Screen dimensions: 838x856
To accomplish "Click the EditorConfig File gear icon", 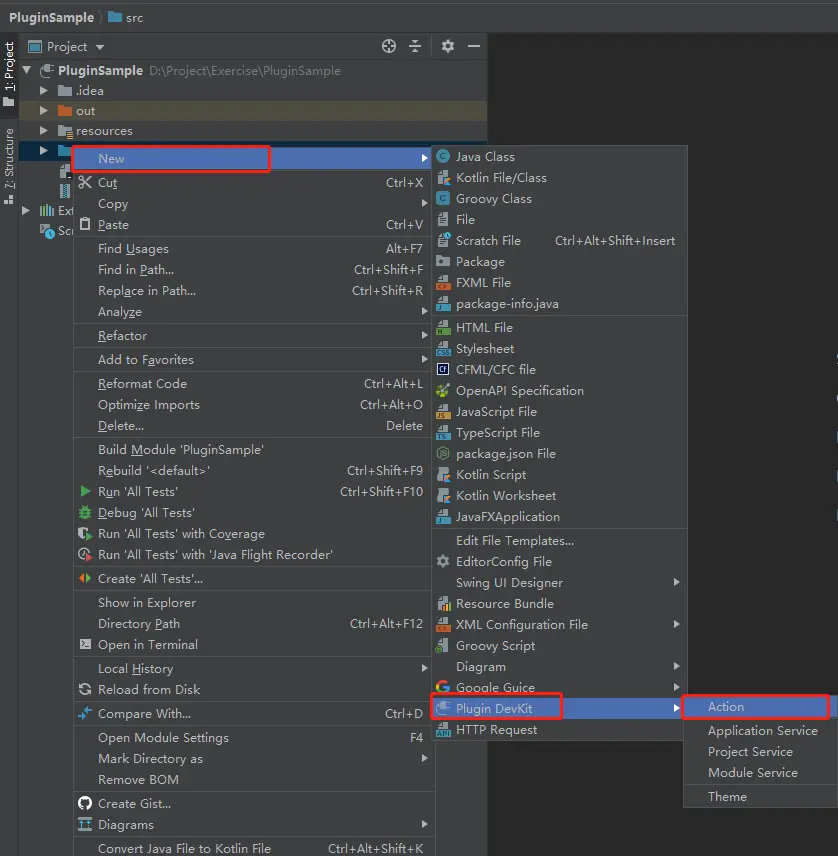I will tap(443, 561).
